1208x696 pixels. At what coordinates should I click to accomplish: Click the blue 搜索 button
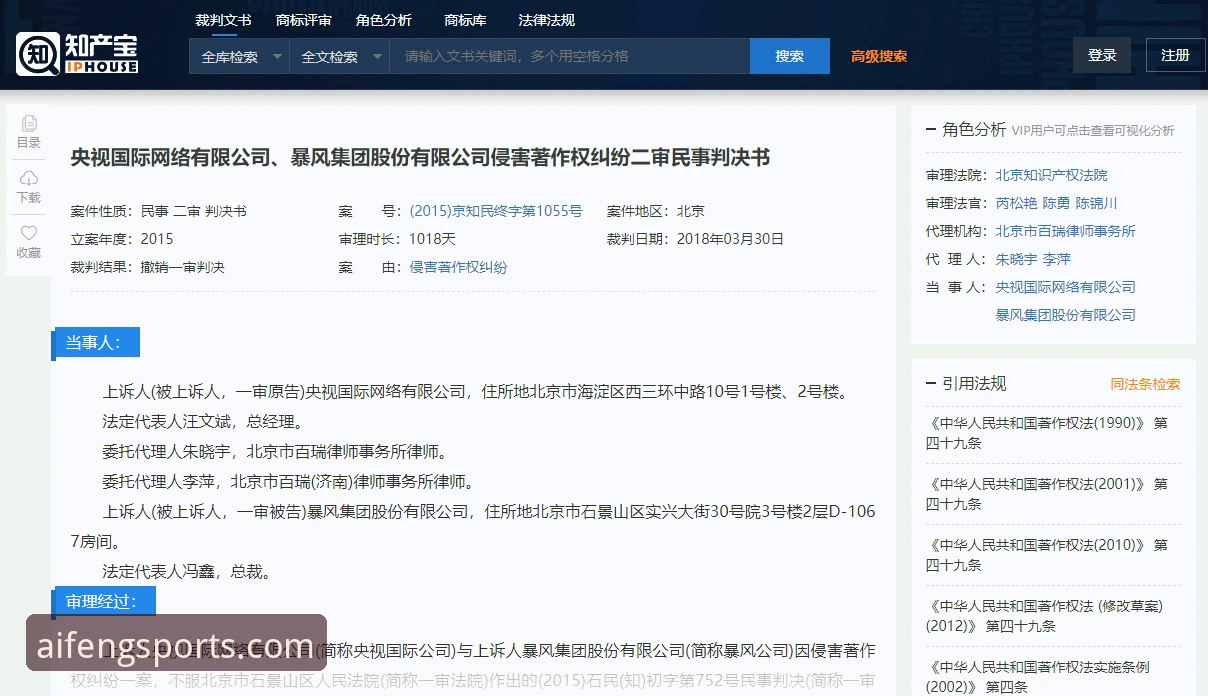tap(790, 57)
